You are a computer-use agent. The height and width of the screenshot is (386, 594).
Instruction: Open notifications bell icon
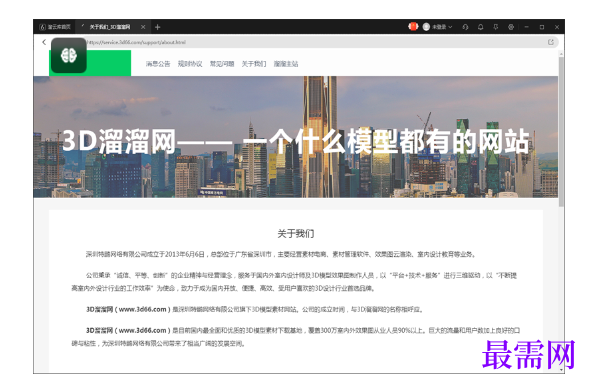click(480, 27)
